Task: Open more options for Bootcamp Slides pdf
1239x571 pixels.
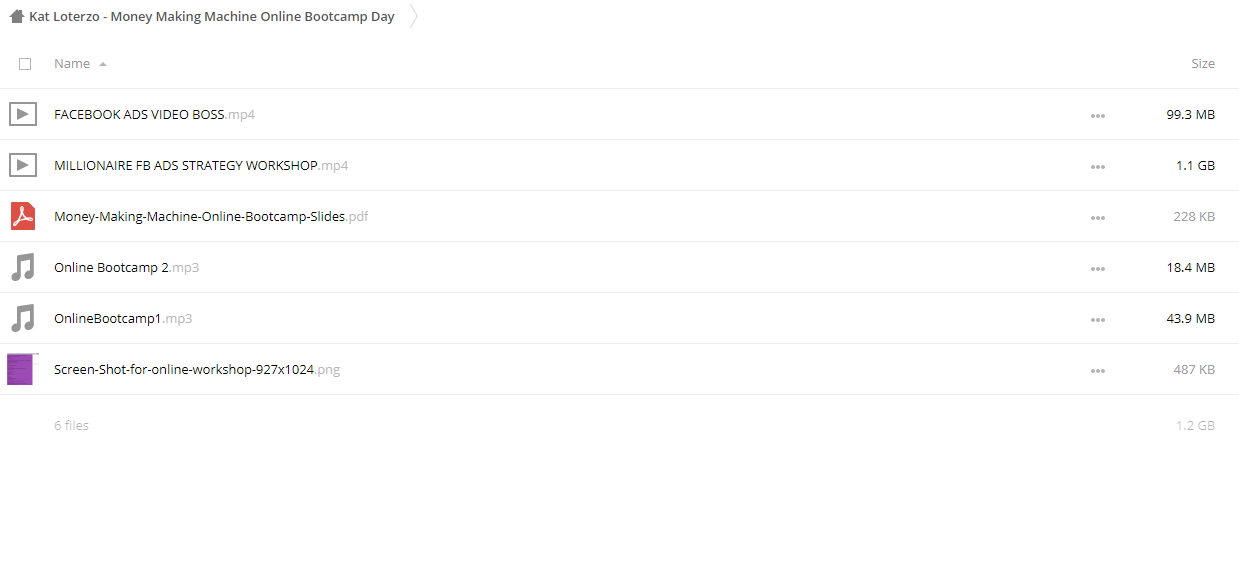Action: pyautogui.click(x=1098, y=218)
